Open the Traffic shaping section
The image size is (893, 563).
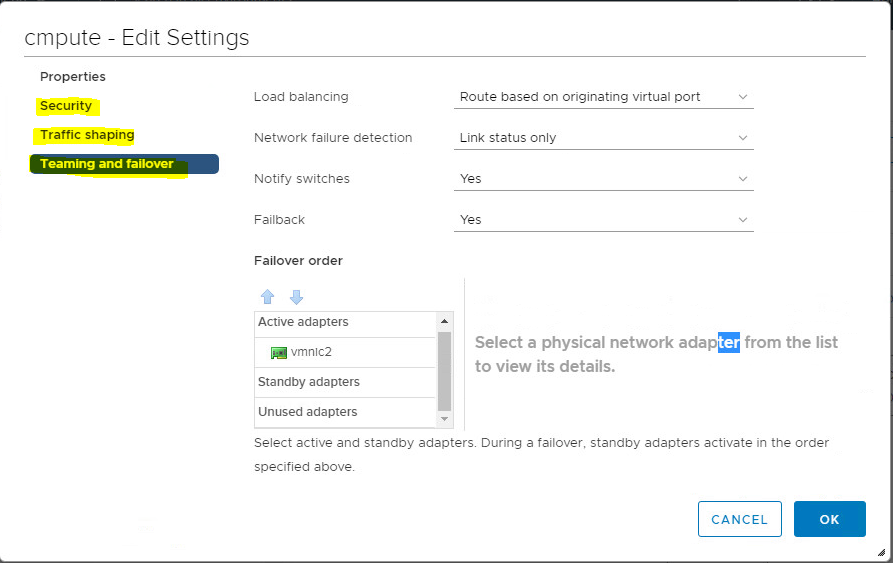tap(87, 135)
